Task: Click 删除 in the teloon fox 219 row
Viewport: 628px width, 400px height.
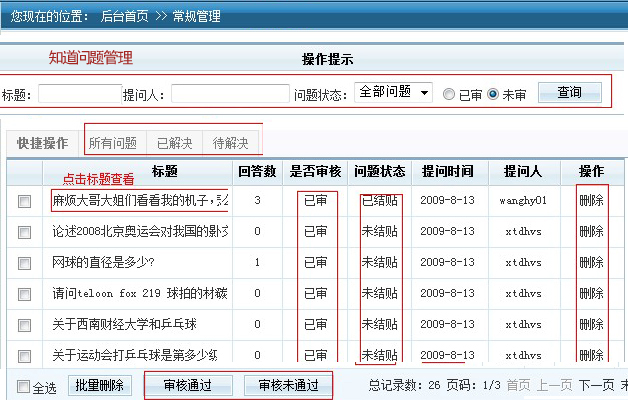Action: tap(592, 293)
